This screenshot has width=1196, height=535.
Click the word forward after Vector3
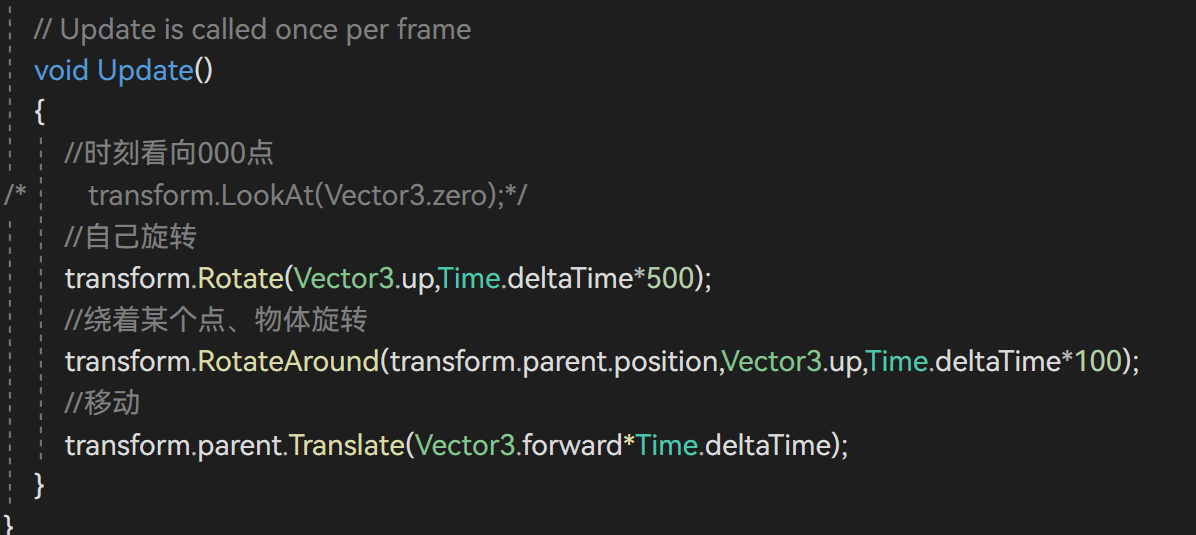click(572, 444)
